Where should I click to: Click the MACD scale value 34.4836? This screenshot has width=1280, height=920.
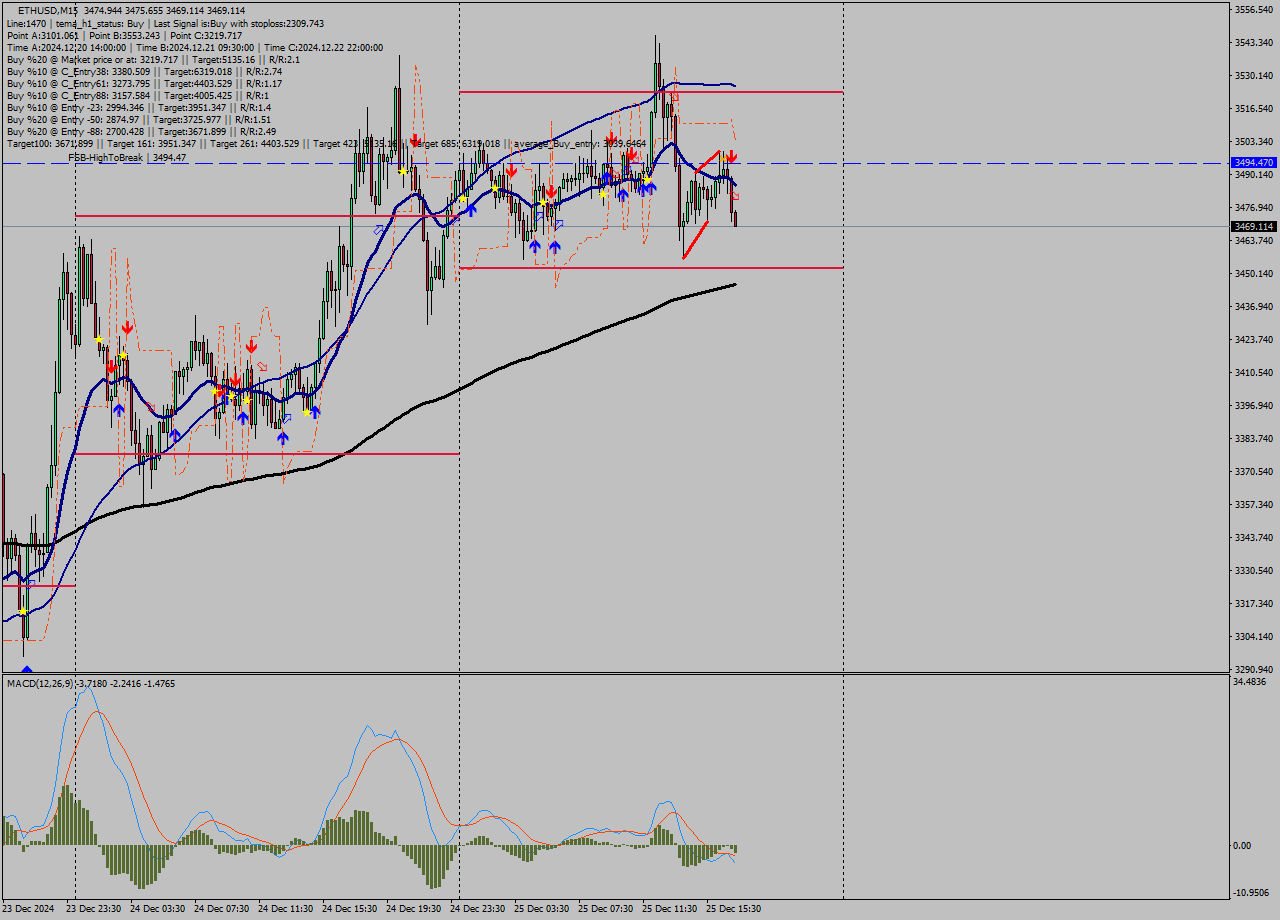pos(1251,682)
